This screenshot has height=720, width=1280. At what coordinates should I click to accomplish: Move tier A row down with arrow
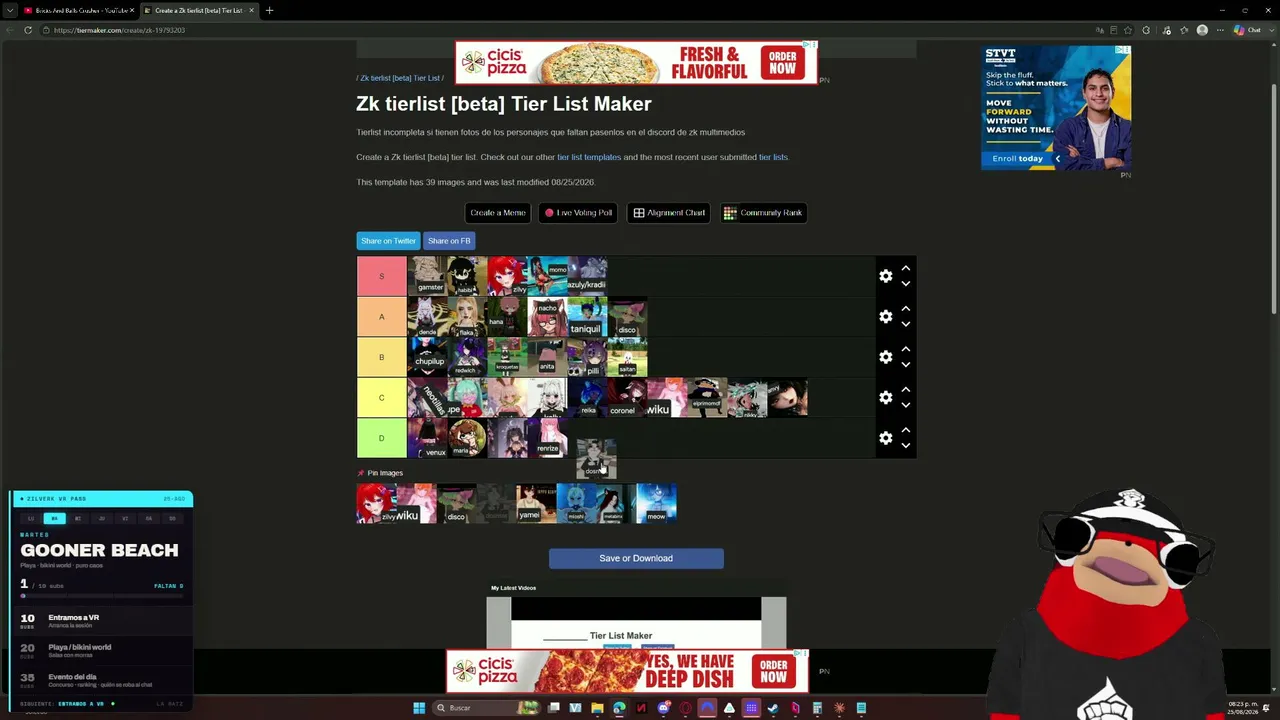[x=905, y=325]
